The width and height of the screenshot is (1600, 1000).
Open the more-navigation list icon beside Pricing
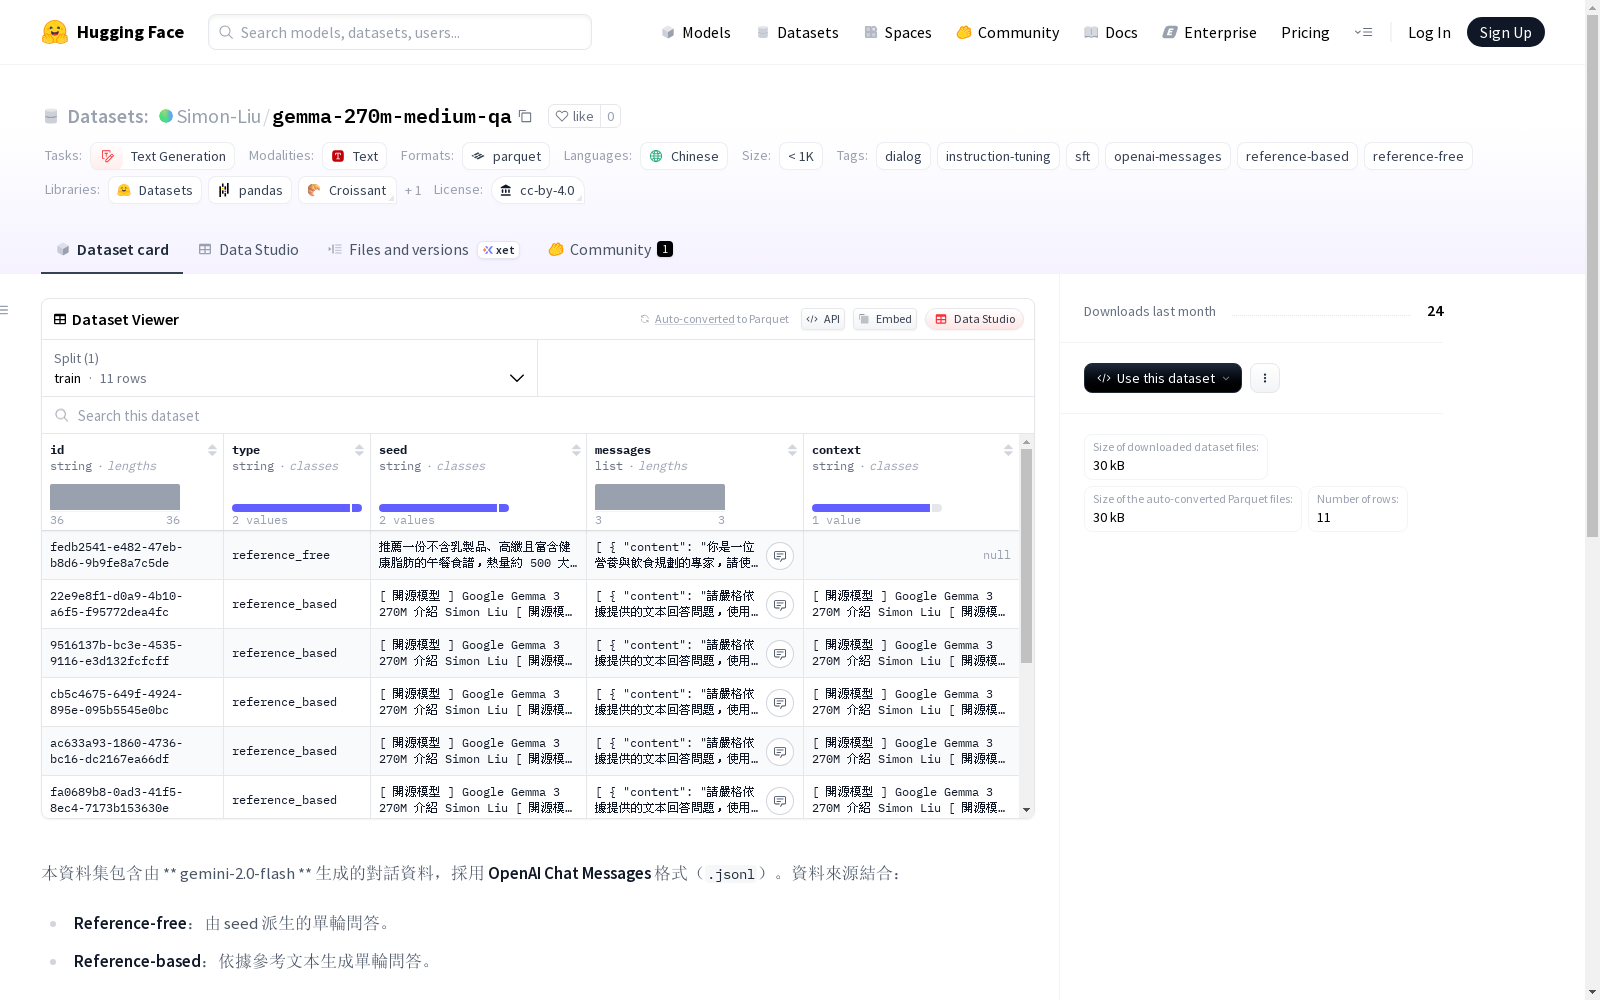(x=1363, y=32)
